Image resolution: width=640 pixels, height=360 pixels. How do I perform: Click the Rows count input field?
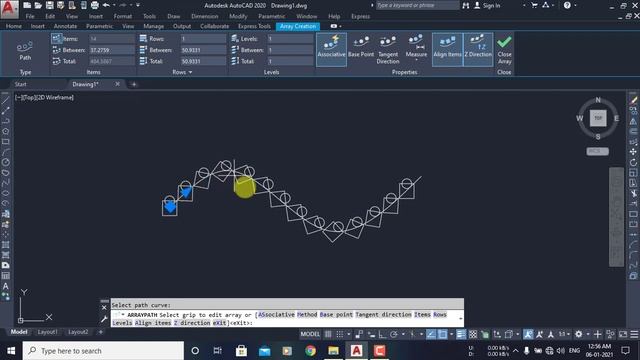(x=203, y=39)
